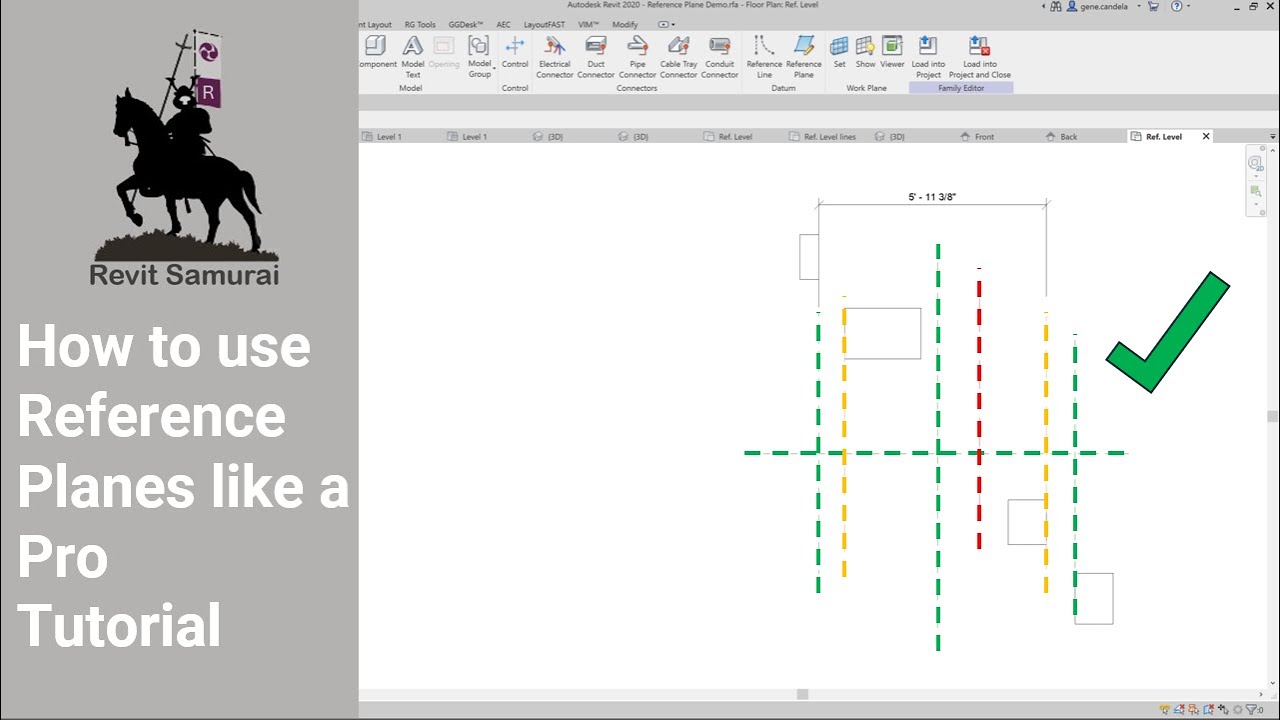Add a Duct Connector
This screenshot has width=1280, height=720.
click(x=596, y=56)
